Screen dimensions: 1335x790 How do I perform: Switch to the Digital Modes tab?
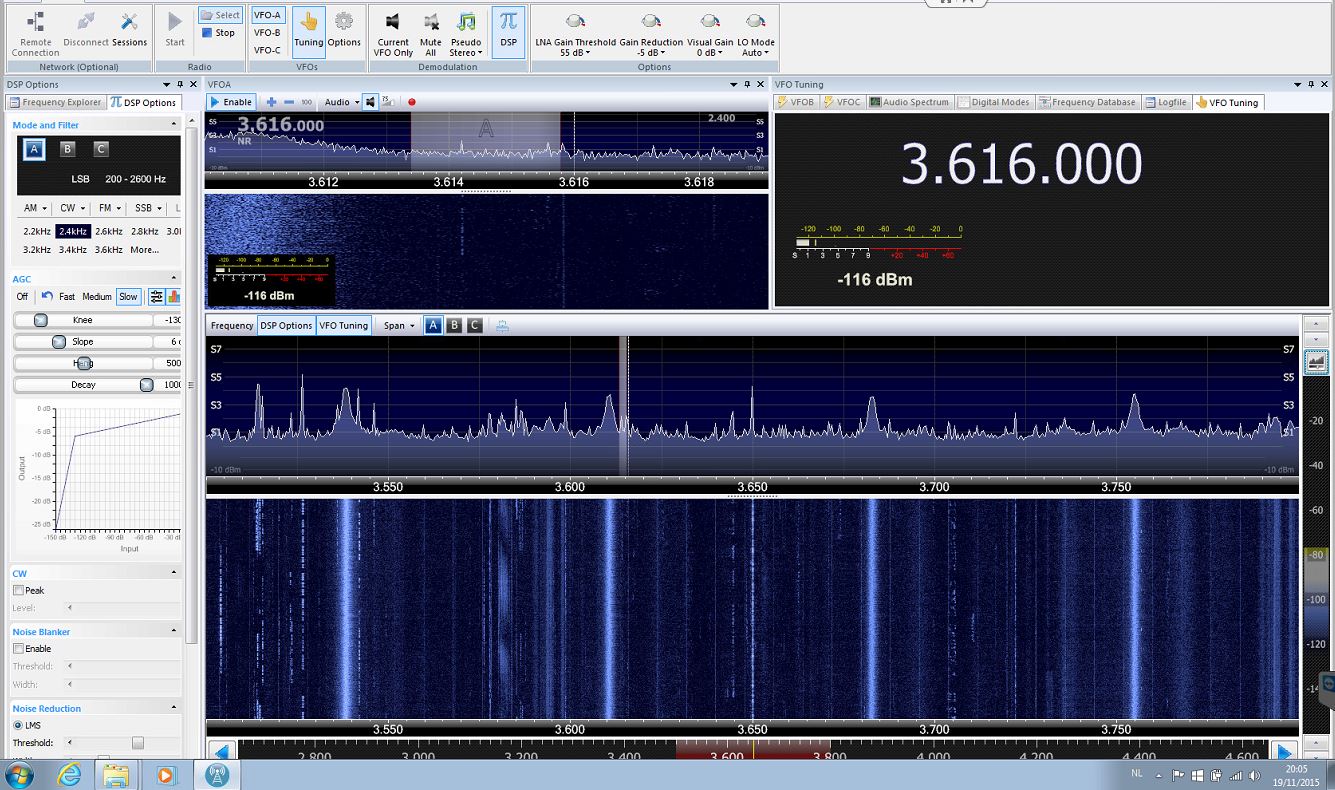(x=993, y=102)
